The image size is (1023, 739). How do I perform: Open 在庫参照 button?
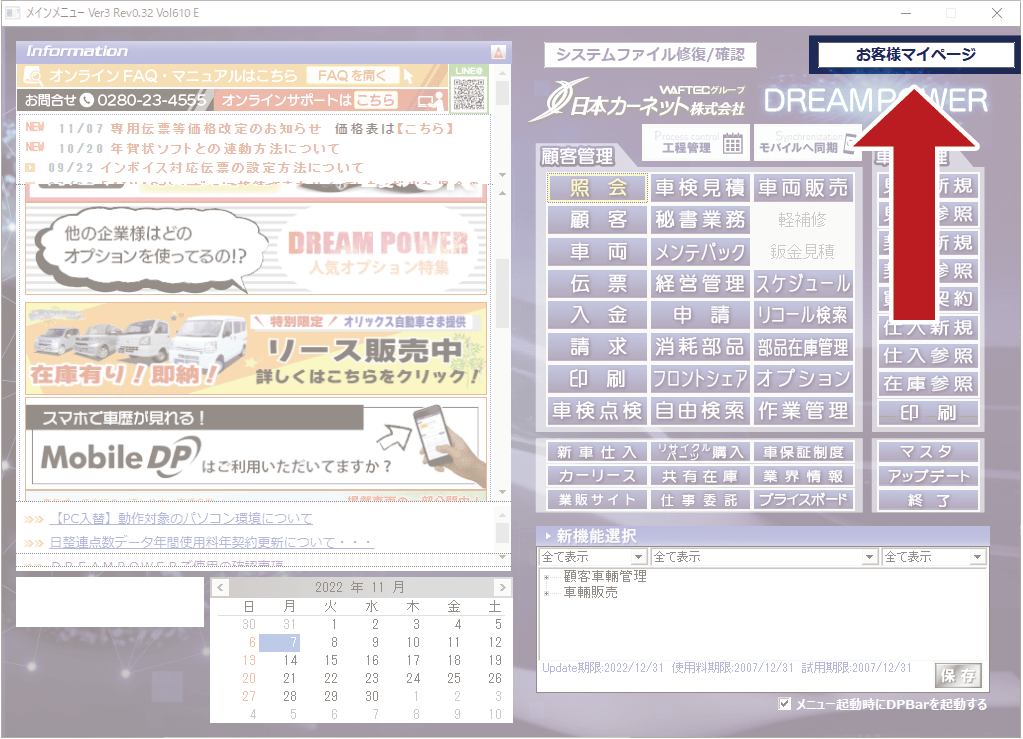coord(928,384)
